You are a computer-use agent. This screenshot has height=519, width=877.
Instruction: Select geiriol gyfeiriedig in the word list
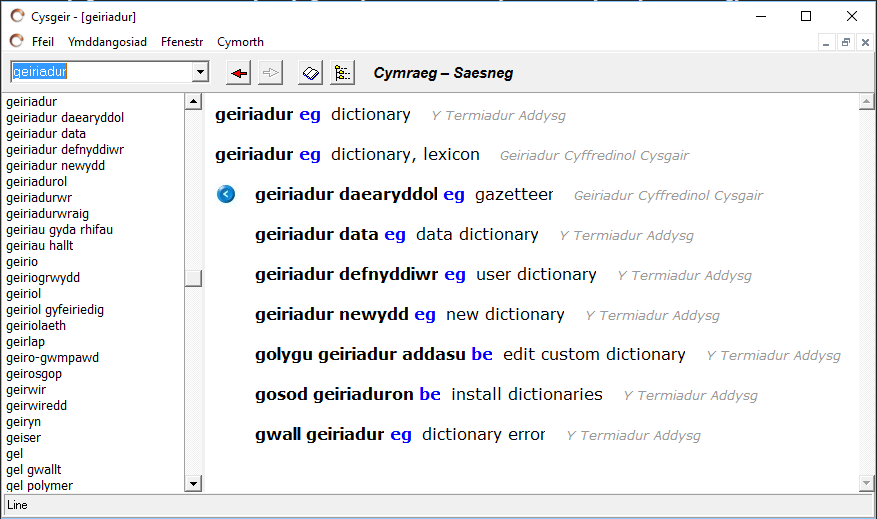[55, 310]
